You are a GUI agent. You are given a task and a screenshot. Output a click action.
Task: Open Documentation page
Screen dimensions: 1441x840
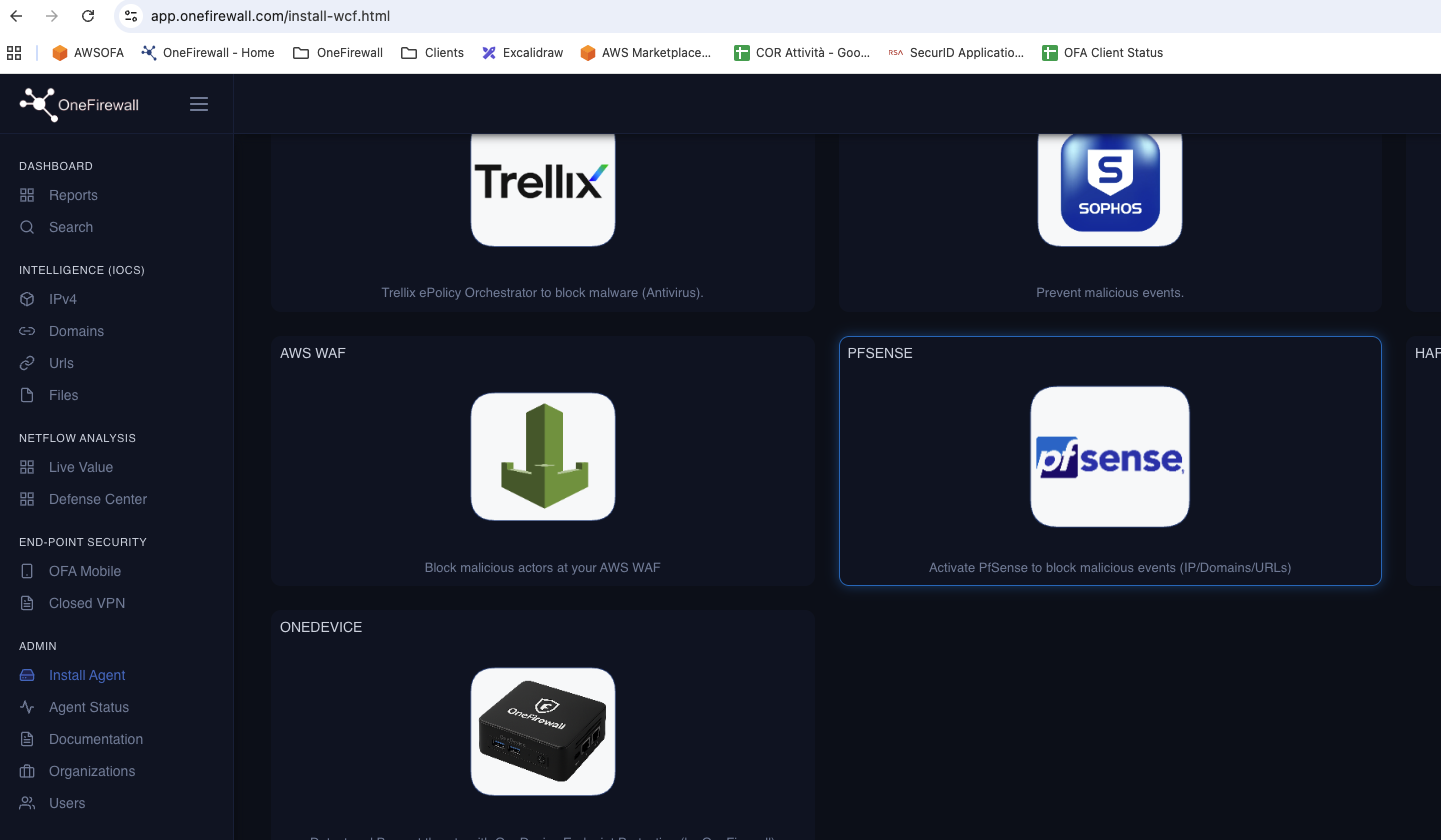point(96,739)
